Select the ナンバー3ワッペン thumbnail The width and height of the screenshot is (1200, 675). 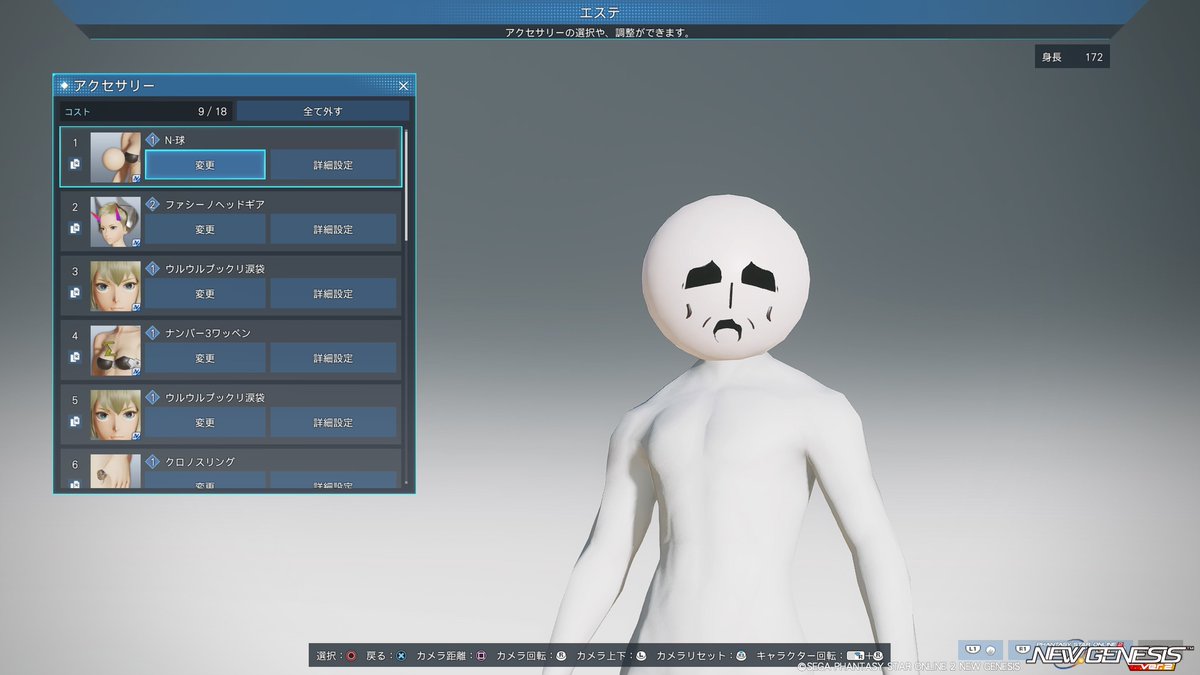pyautogui.click(x=115, y=350)
